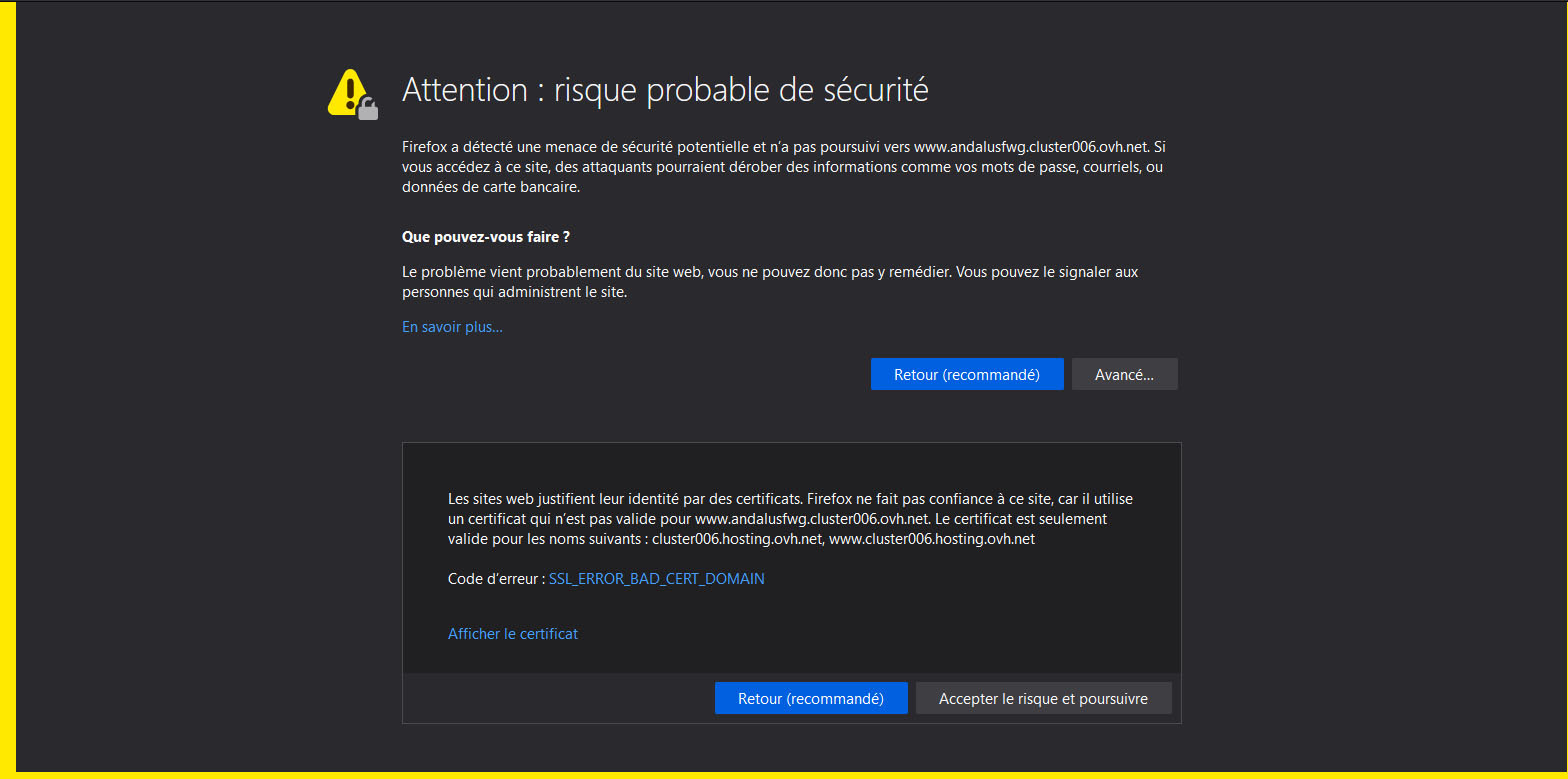1568x779 pixels.
Task: Open the 'En savoir plus…' link
Action: pyautogui.click(x=452, y=327)
